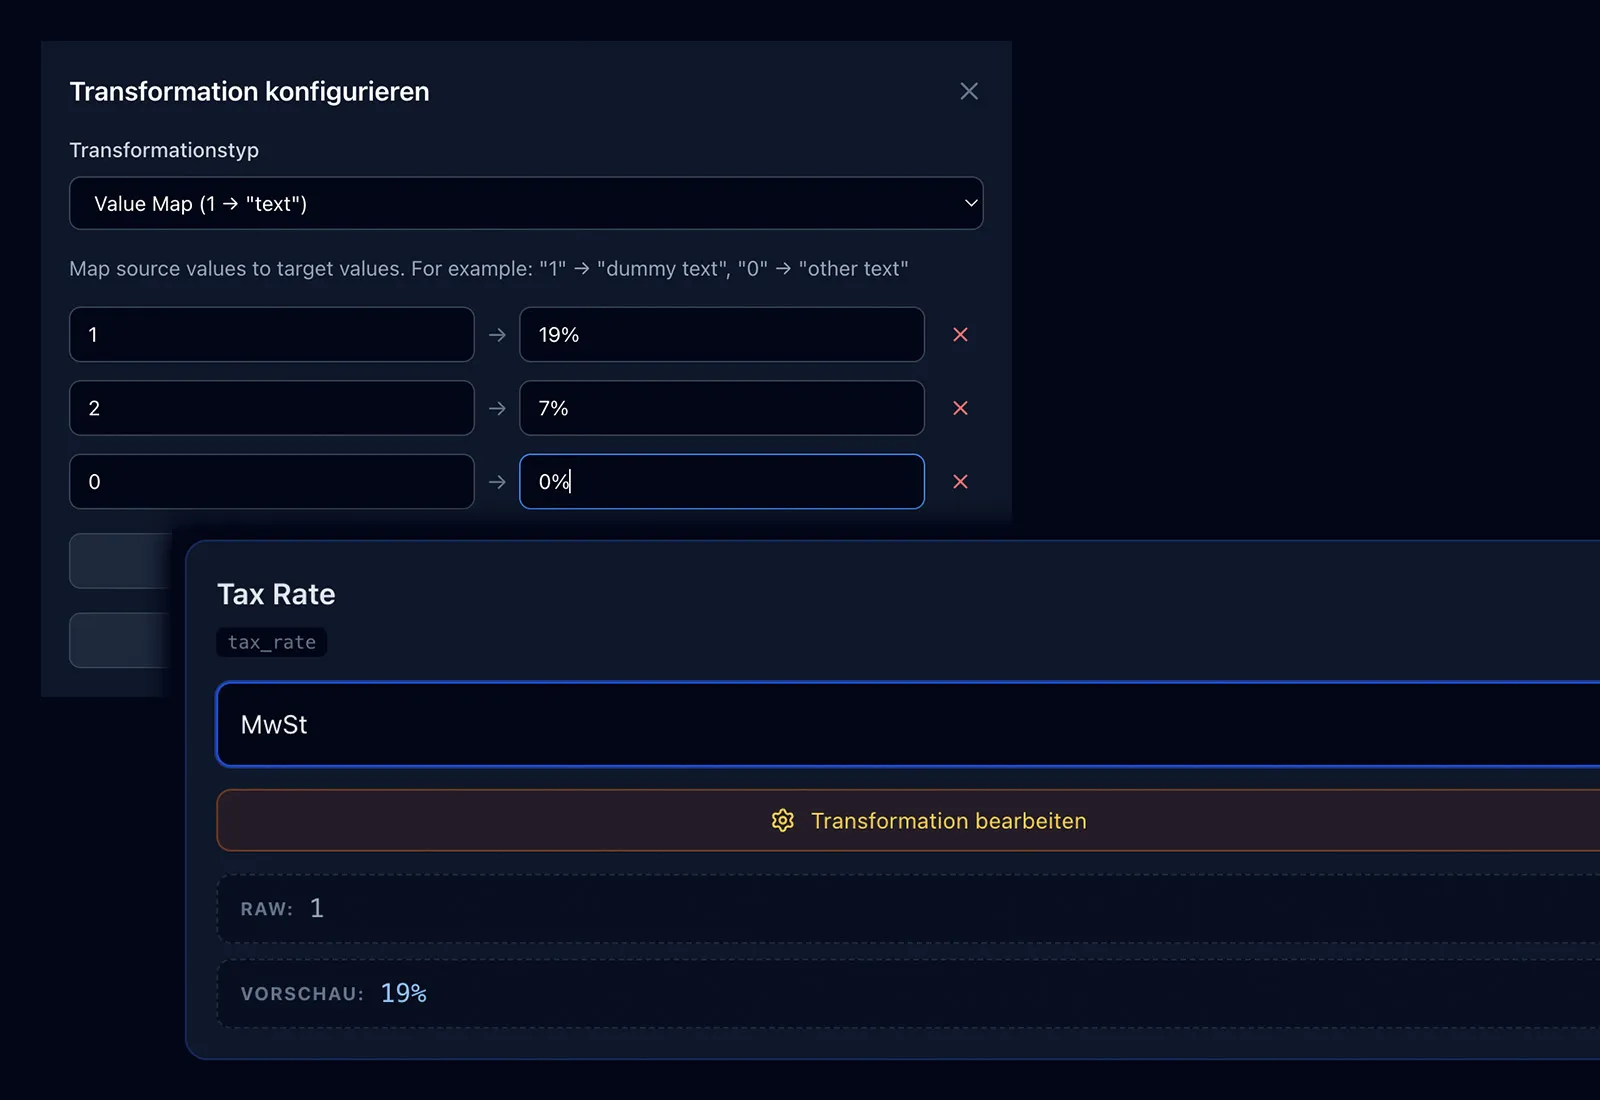Expand the Value Map dropdown chevron

(970, 203)
